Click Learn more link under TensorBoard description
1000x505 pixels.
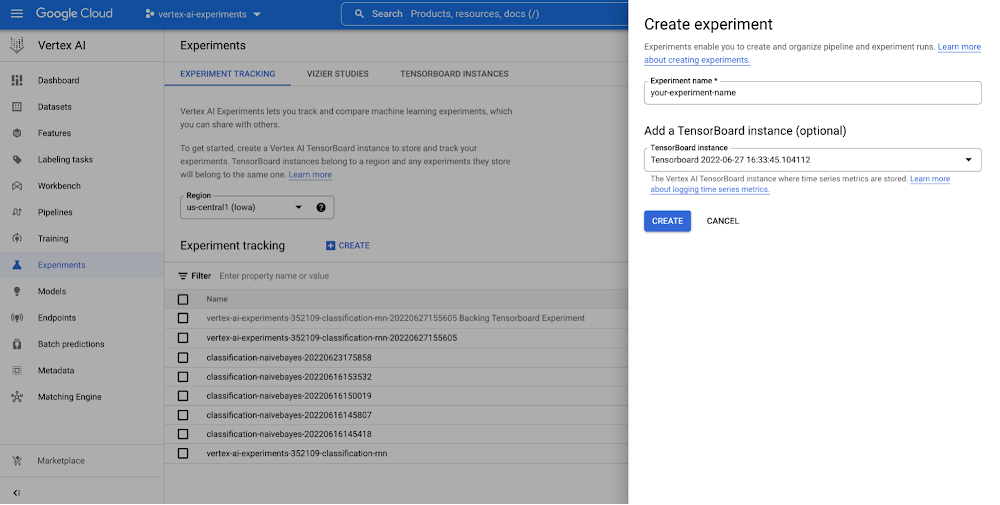(310, 175)
